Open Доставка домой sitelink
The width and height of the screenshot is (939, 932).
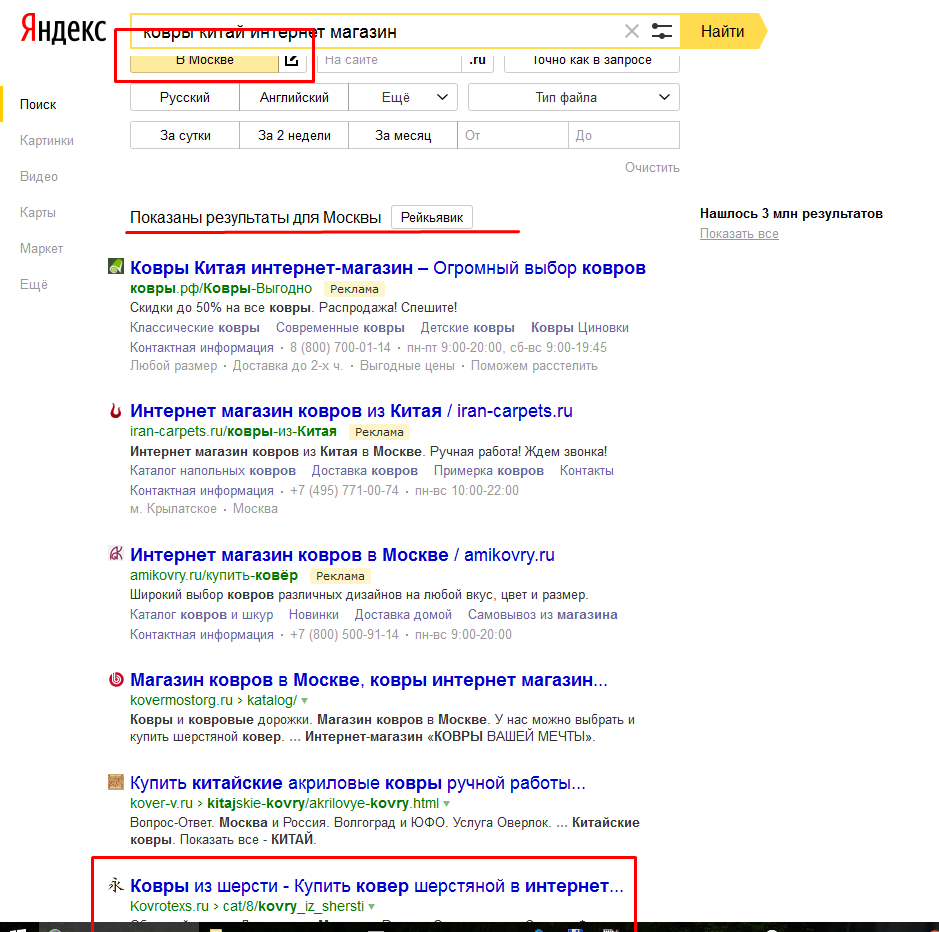pyautogui.click(x=403, y=615)
